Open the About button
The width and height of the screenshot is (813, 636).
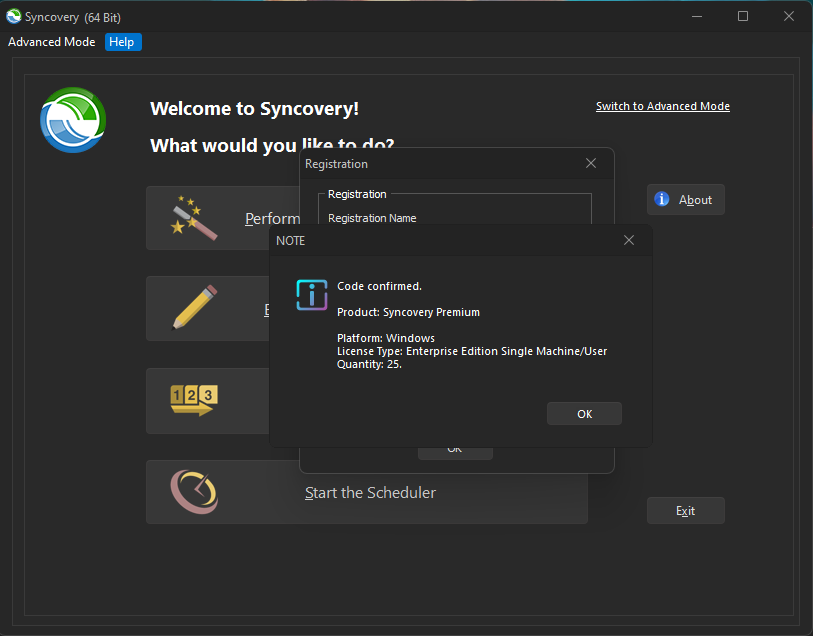point(685,200)
